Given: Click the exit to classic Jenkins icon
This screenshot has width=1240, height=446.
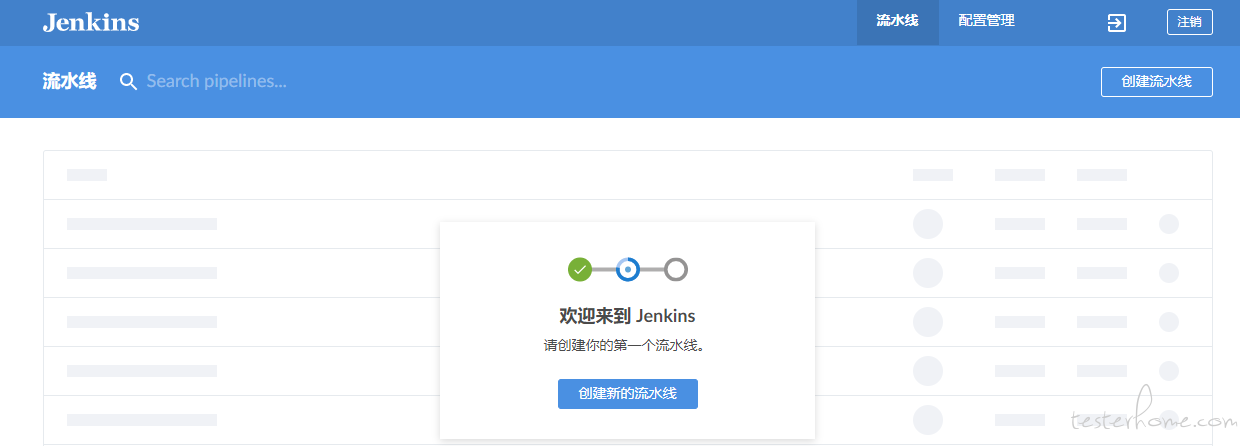Looking at the screenshot, I should coord(1117,23).
